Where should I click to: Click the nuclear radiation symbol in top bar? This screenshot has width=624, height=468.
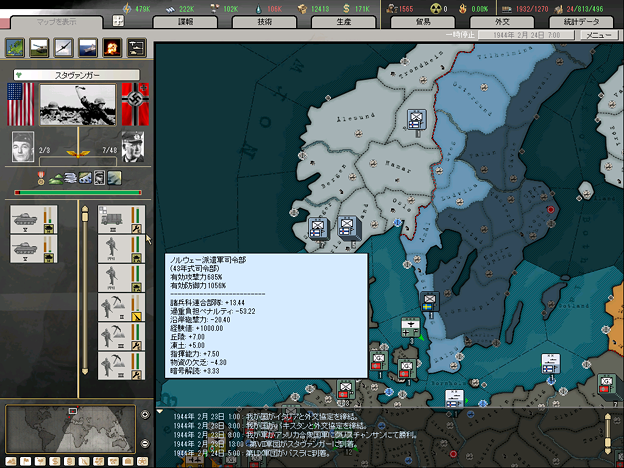point(436,8)
